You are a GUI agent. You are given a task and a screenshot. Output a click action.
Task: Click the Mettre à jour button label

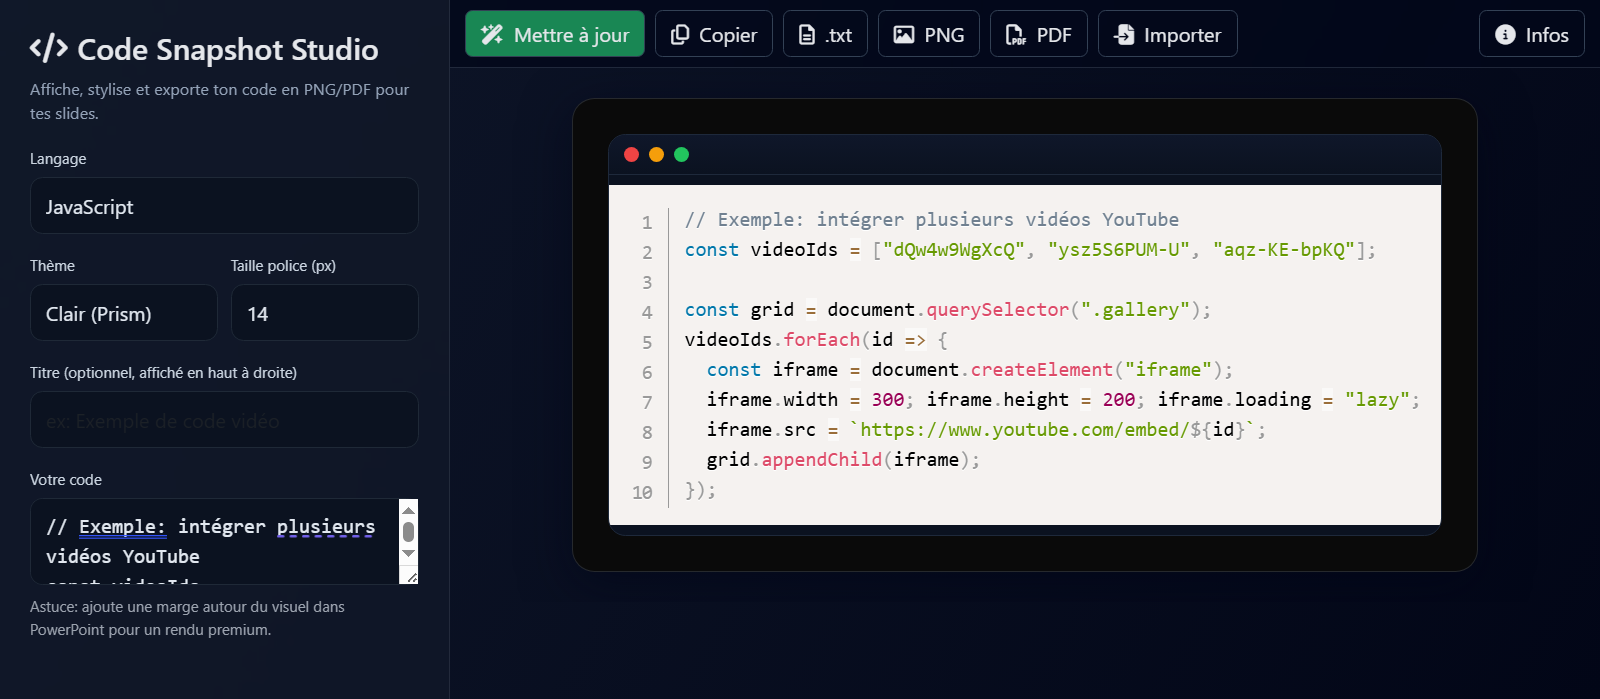tap(571, 35)
